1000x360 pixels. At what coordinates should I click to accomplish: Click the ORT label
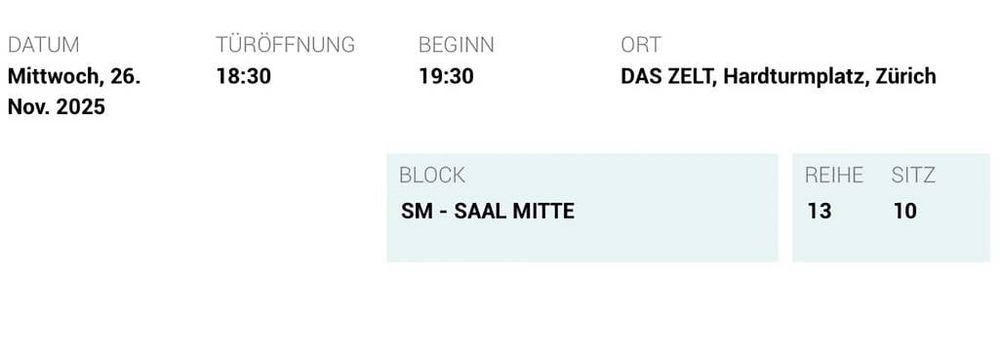(x=641, y=45)
